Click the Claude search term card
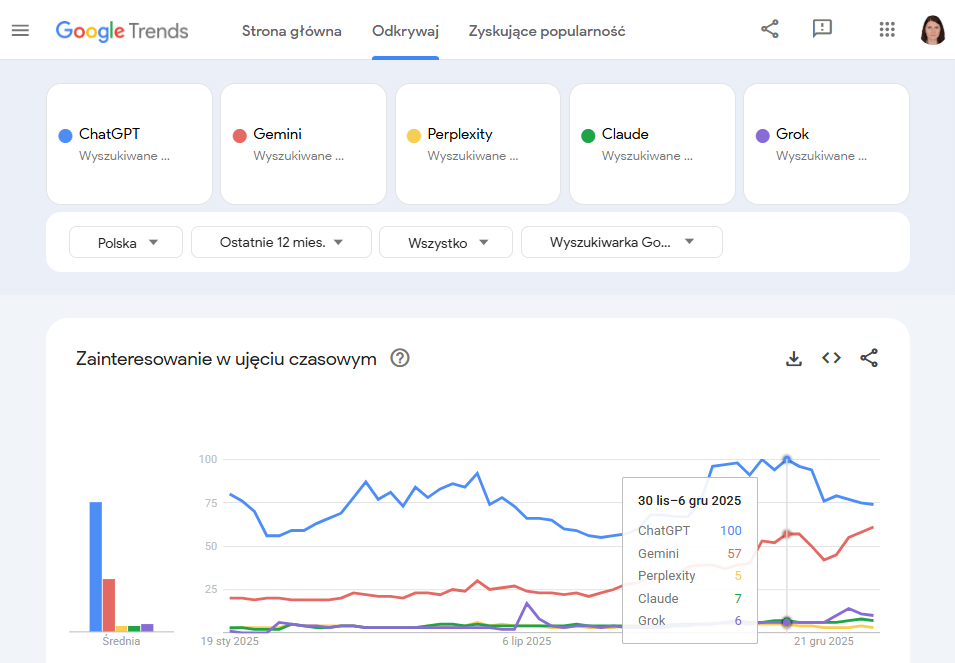 coord(652,144)
